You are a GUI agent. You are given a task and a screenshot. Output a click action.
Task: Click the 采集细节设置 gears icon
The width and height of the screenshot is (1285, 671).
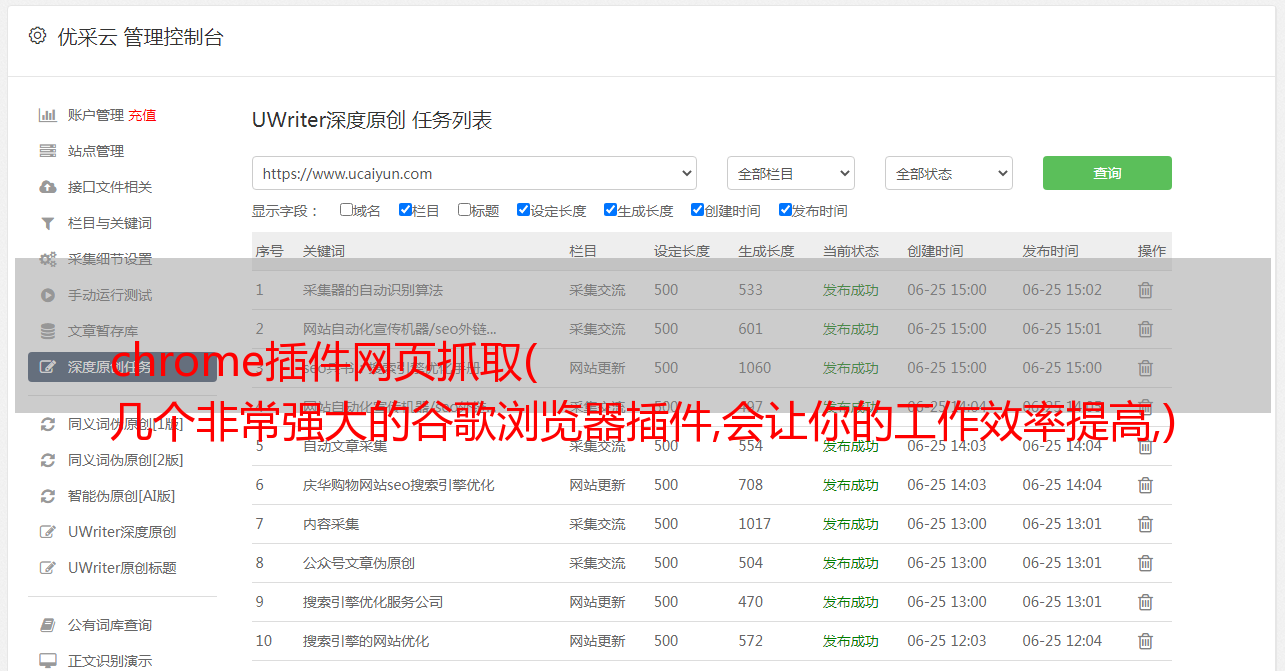tap(47, 259)
